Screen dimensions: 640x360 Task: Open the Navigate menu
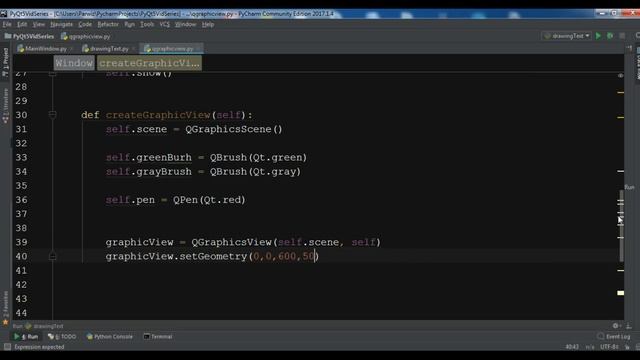point(62,24)
